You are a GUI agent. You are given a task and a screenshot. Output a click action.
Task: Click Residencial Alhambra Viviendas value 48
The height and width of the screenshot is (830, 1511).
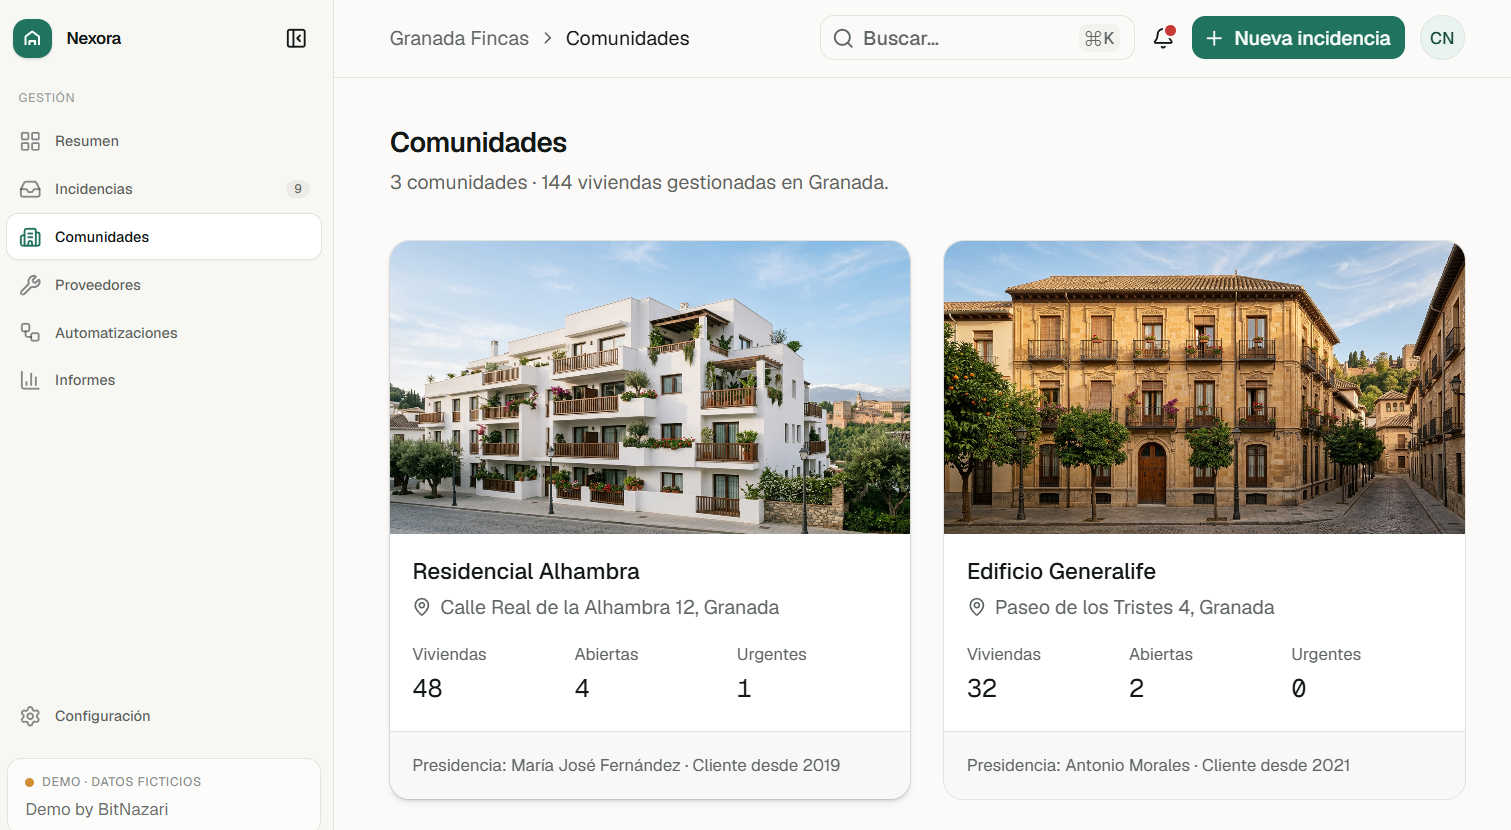coord(427,688)
